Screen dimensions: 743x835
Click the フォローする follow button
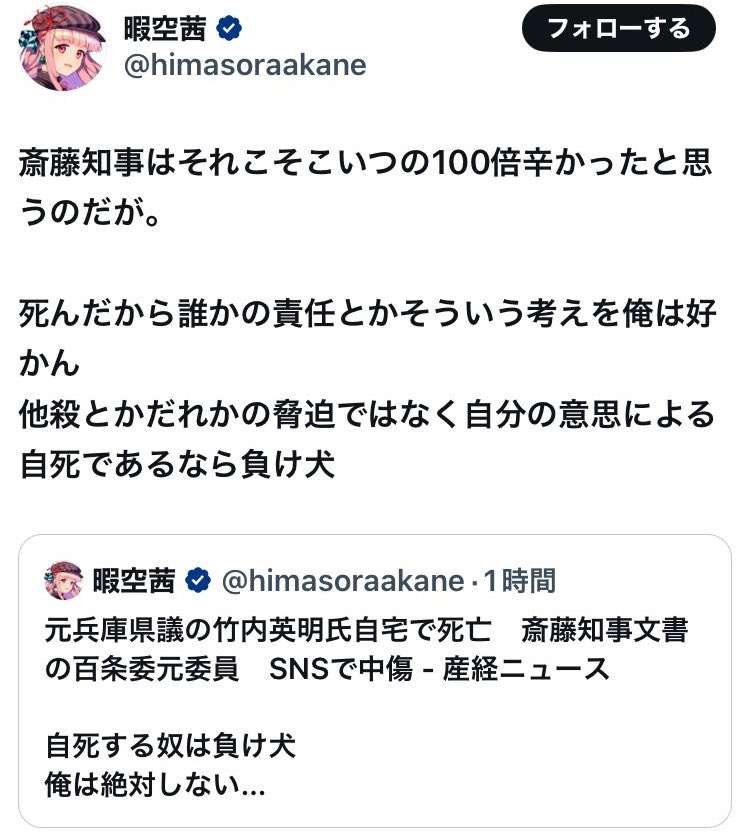coord(618,28)
